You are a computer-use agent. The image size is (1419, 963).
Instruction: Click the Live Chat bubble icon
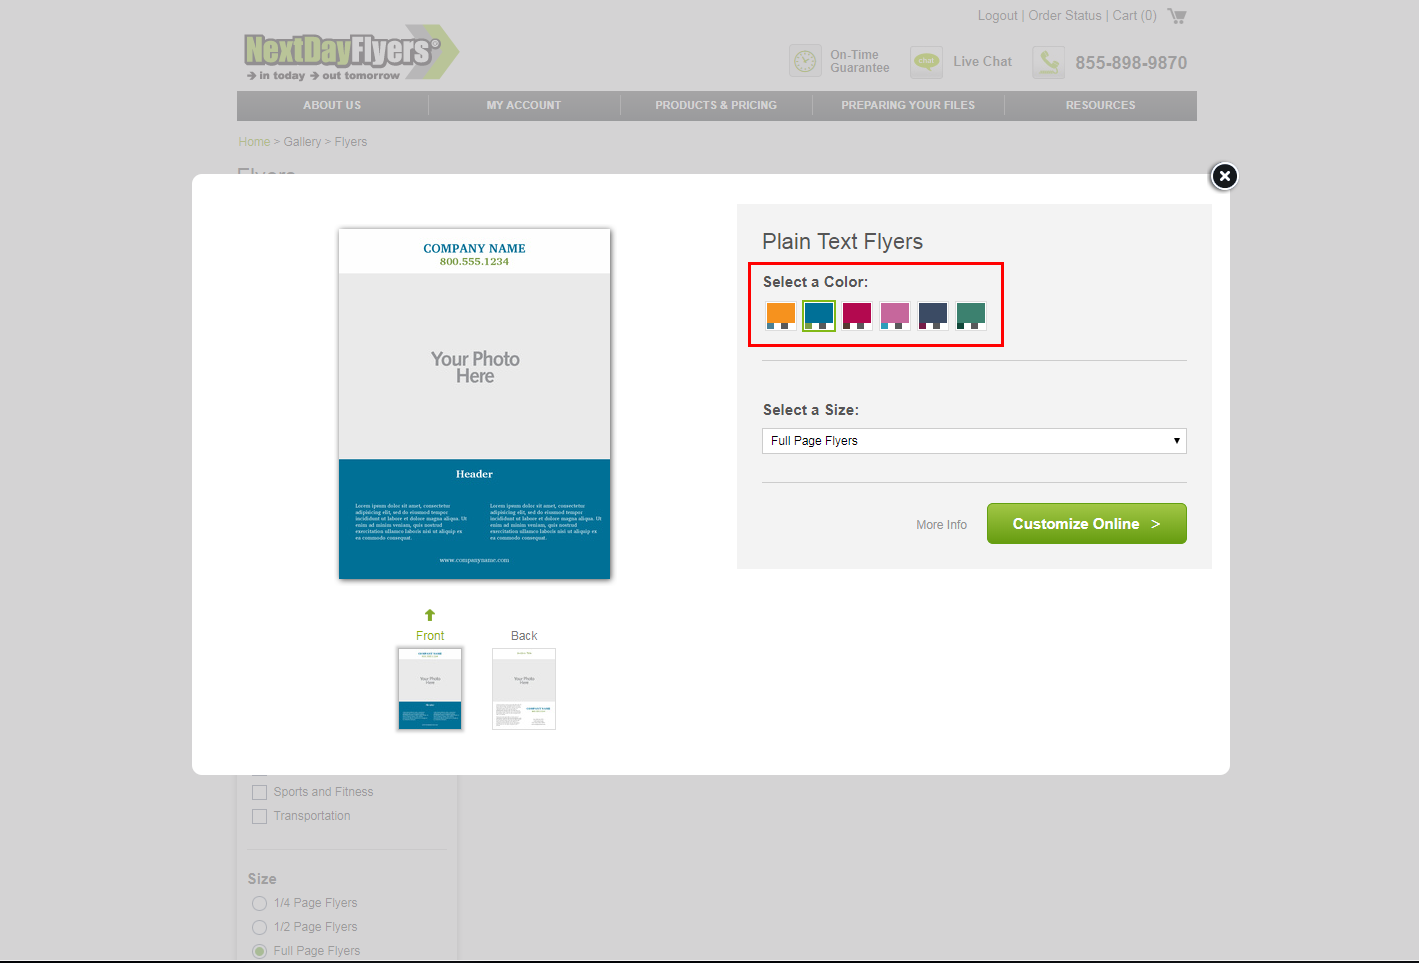[926, 62]
